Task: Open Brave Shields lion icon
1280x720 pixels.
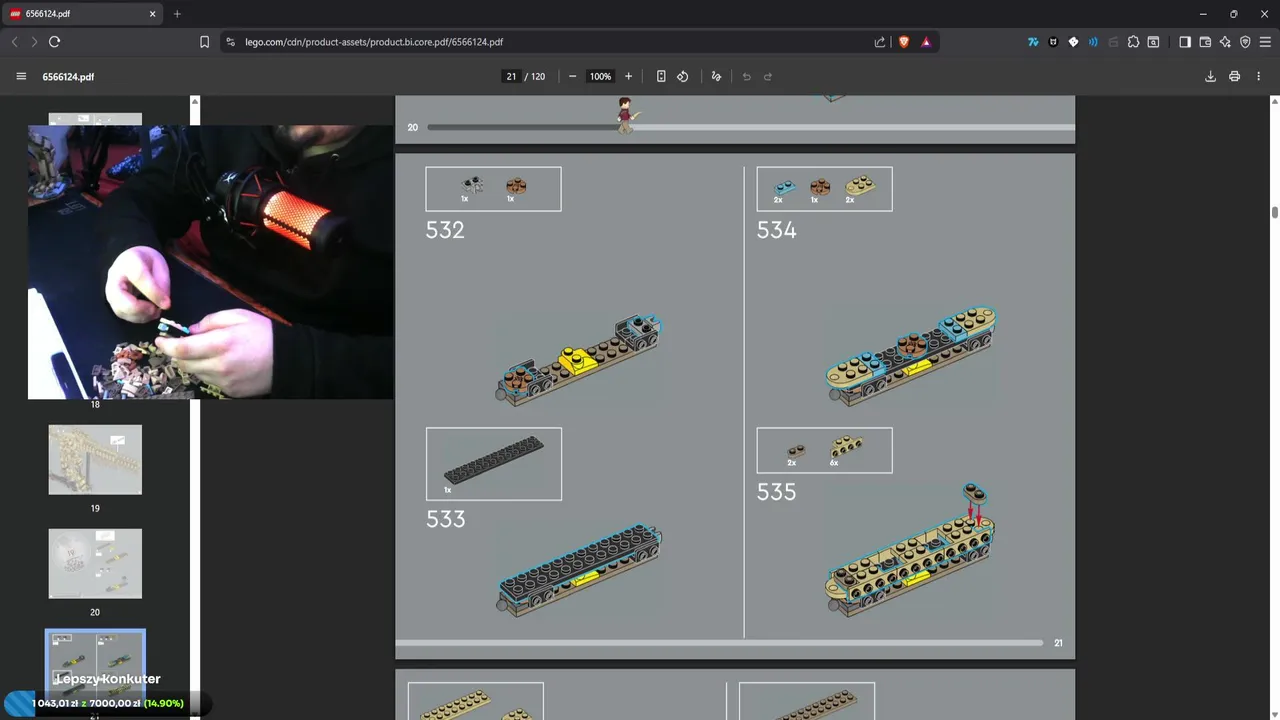Action: tap(904, 42)
